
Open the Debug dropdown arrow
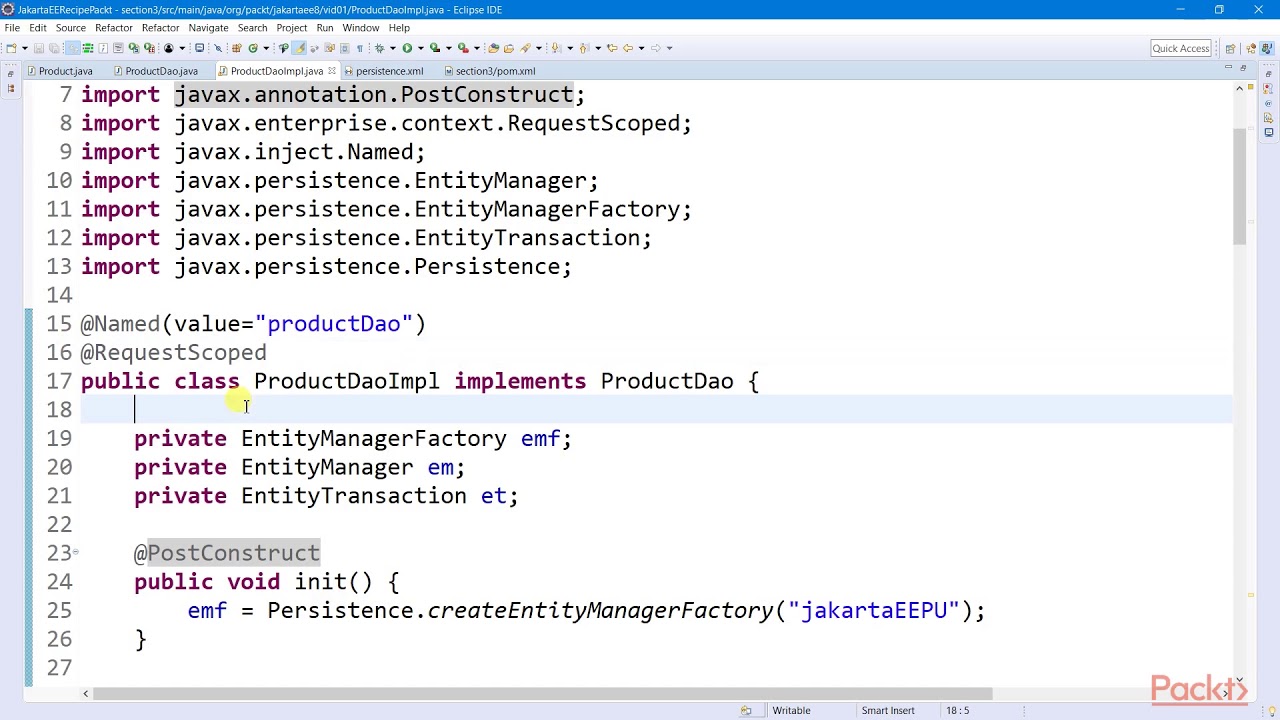coord(393,48)
